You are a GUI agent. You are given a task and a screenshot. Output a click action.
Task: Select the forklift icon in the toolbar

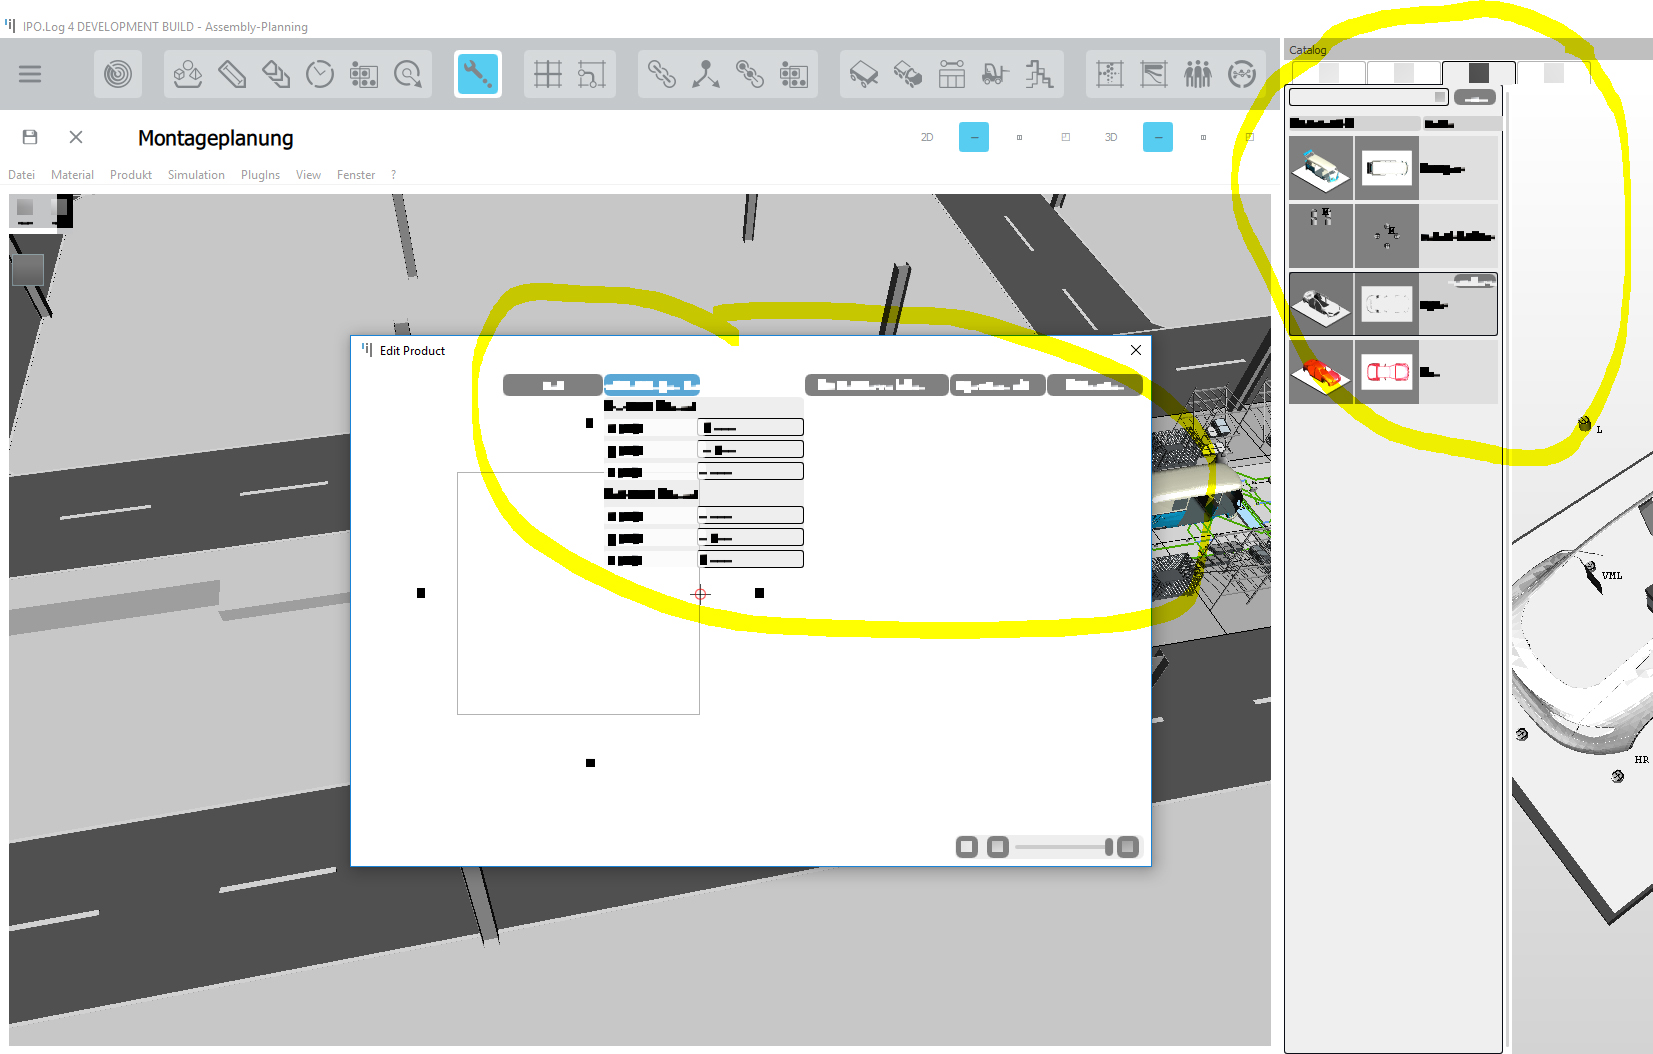pyautogui.click(x=995, y=74)
